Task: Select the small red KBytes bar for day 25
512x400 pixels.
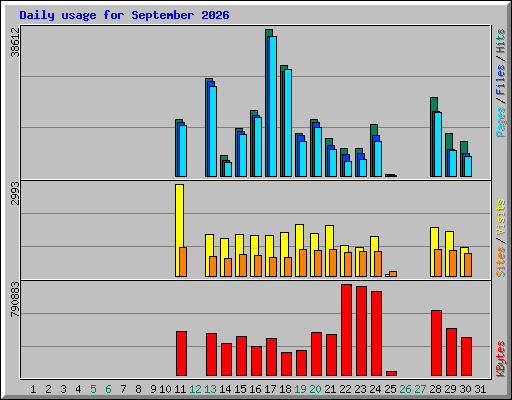Action: (x=392, y=374)
